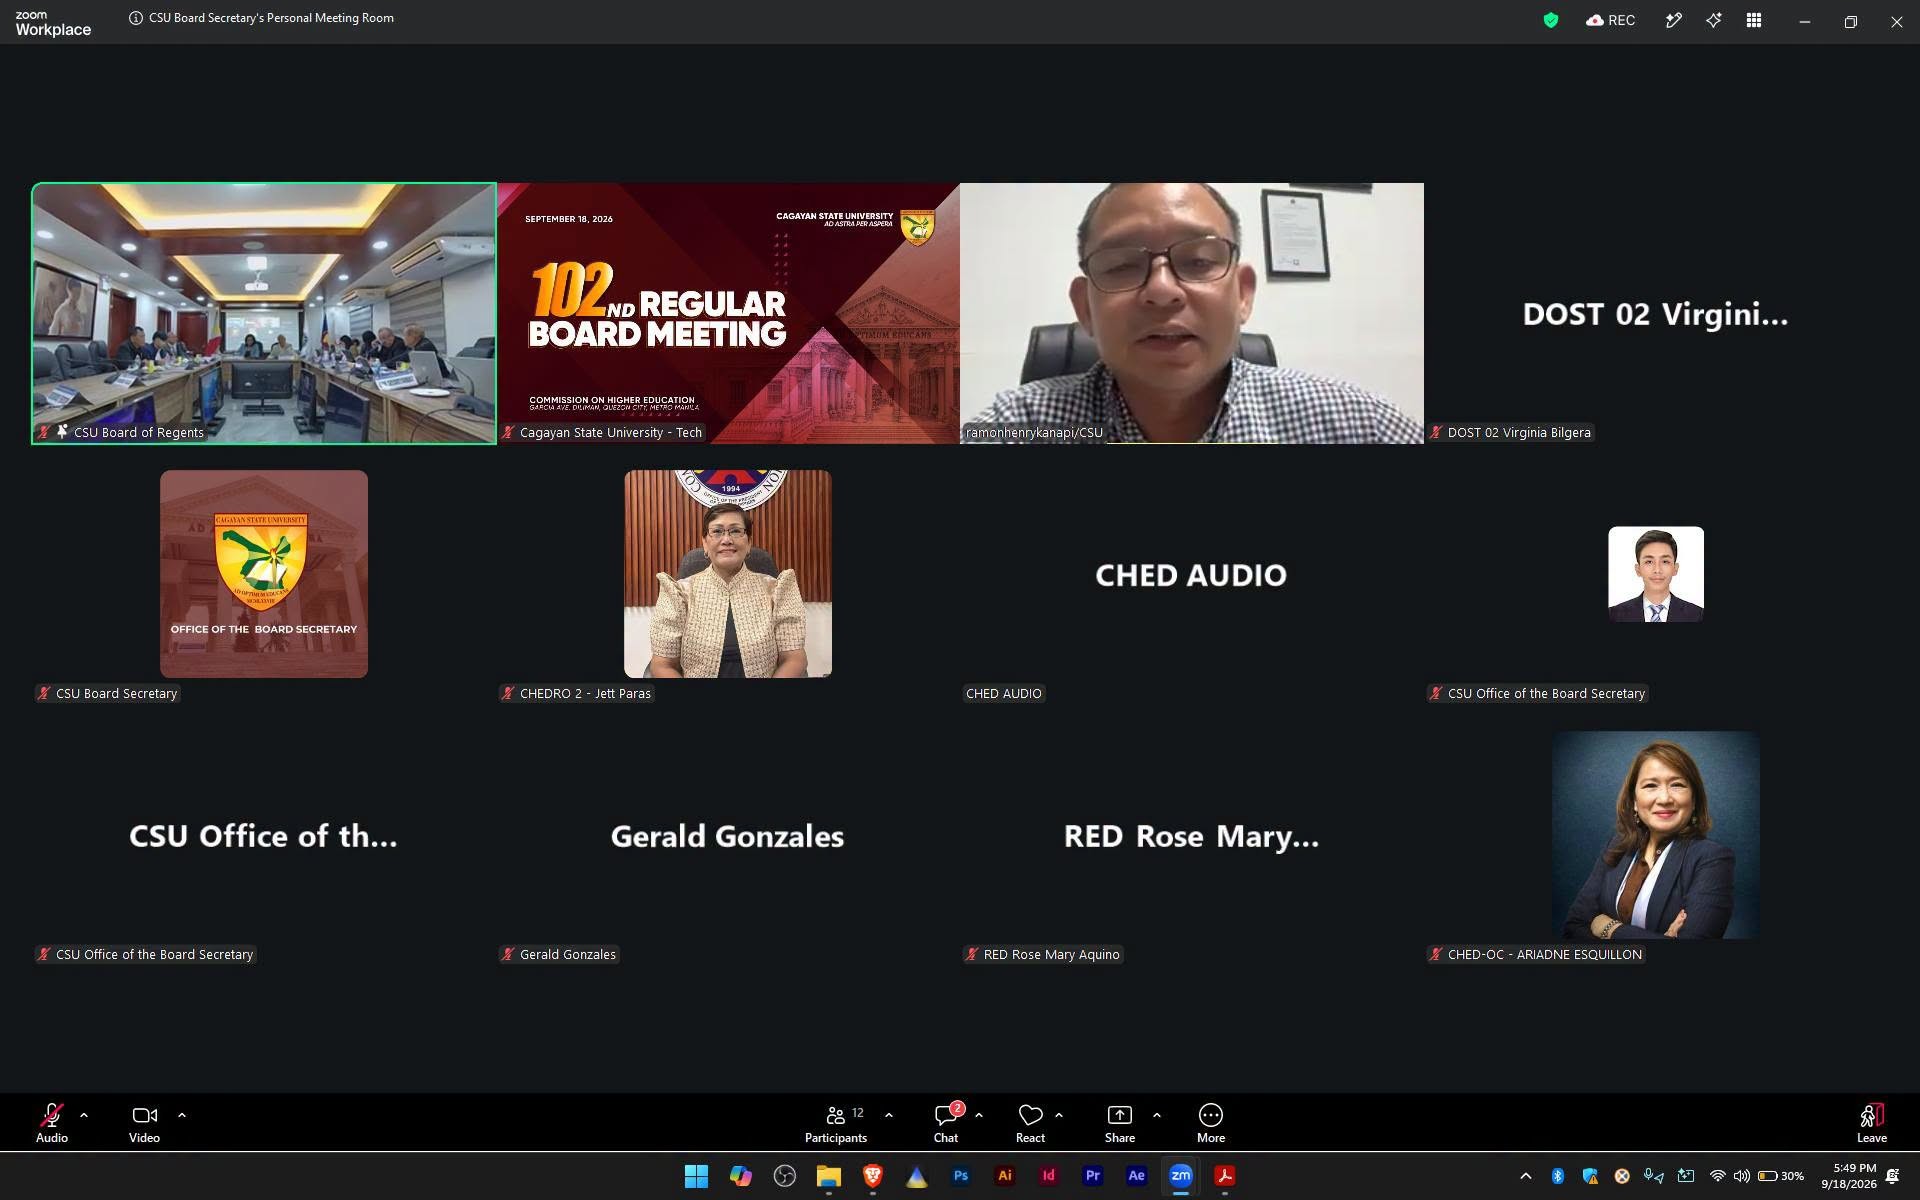Show hidden system tray icons
The width and height of the screenshot is (1920, 1200).
coord(1525,1176)
